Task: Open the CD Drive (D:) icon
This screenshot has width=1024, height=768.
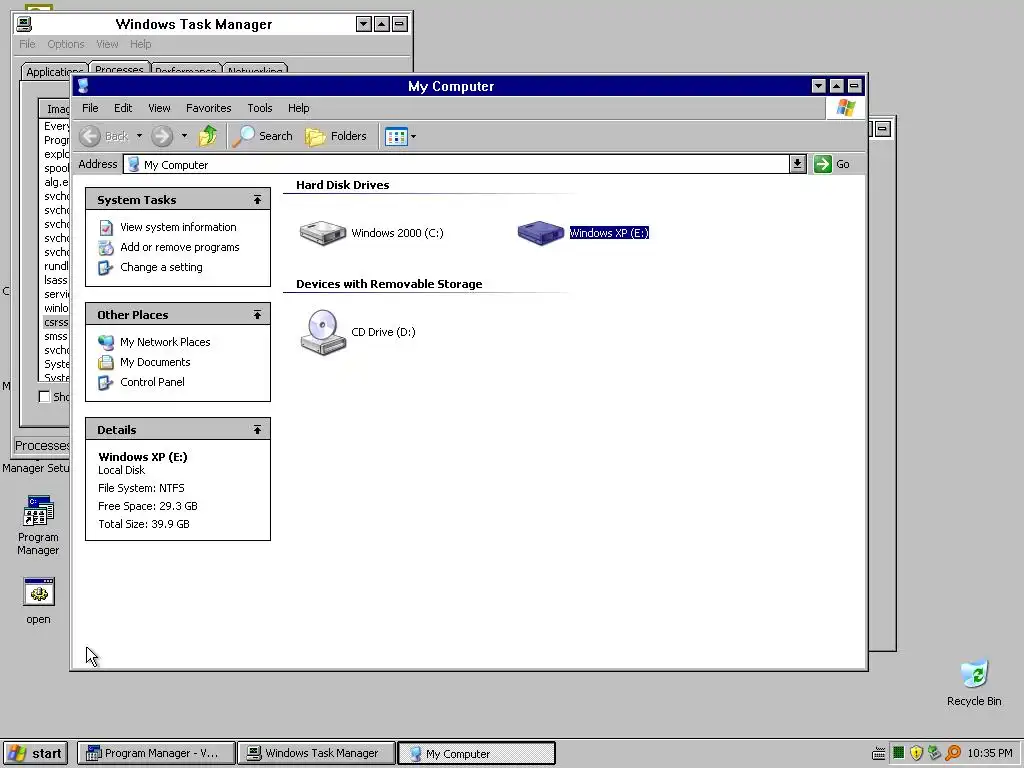Action: click(323, 332)
